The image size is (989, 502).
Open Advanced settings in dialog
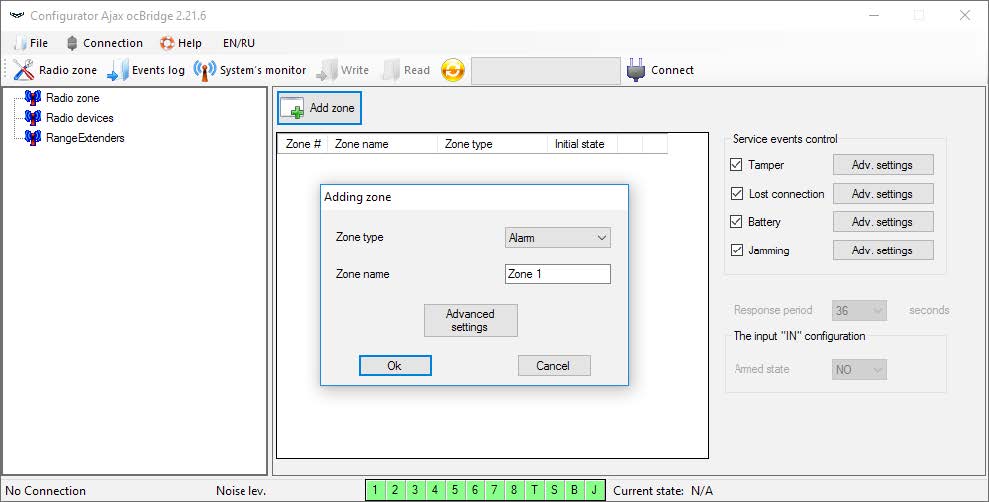471,320
